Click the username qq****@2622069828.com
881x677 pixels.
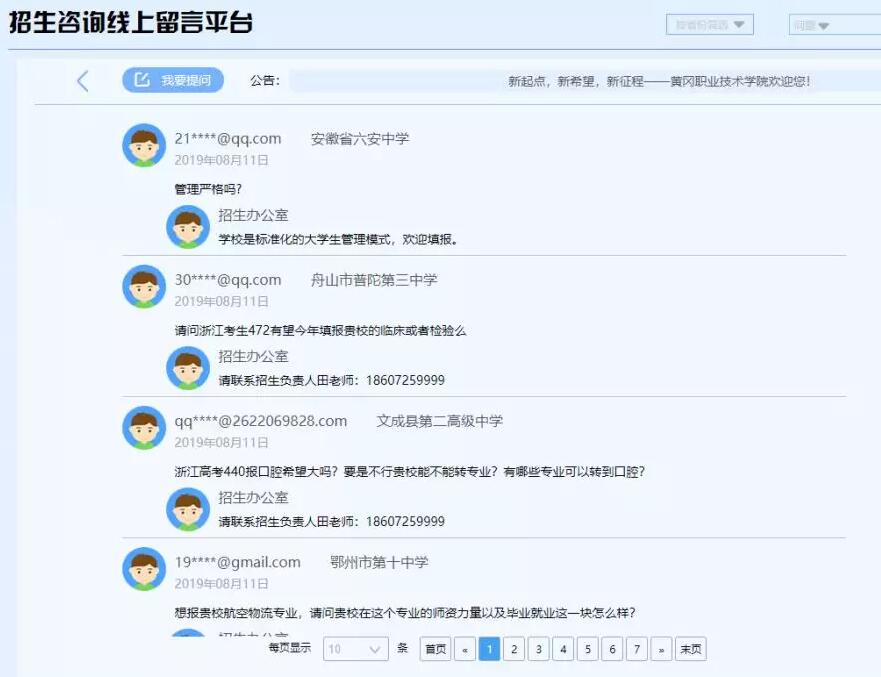tap(261, 421)
